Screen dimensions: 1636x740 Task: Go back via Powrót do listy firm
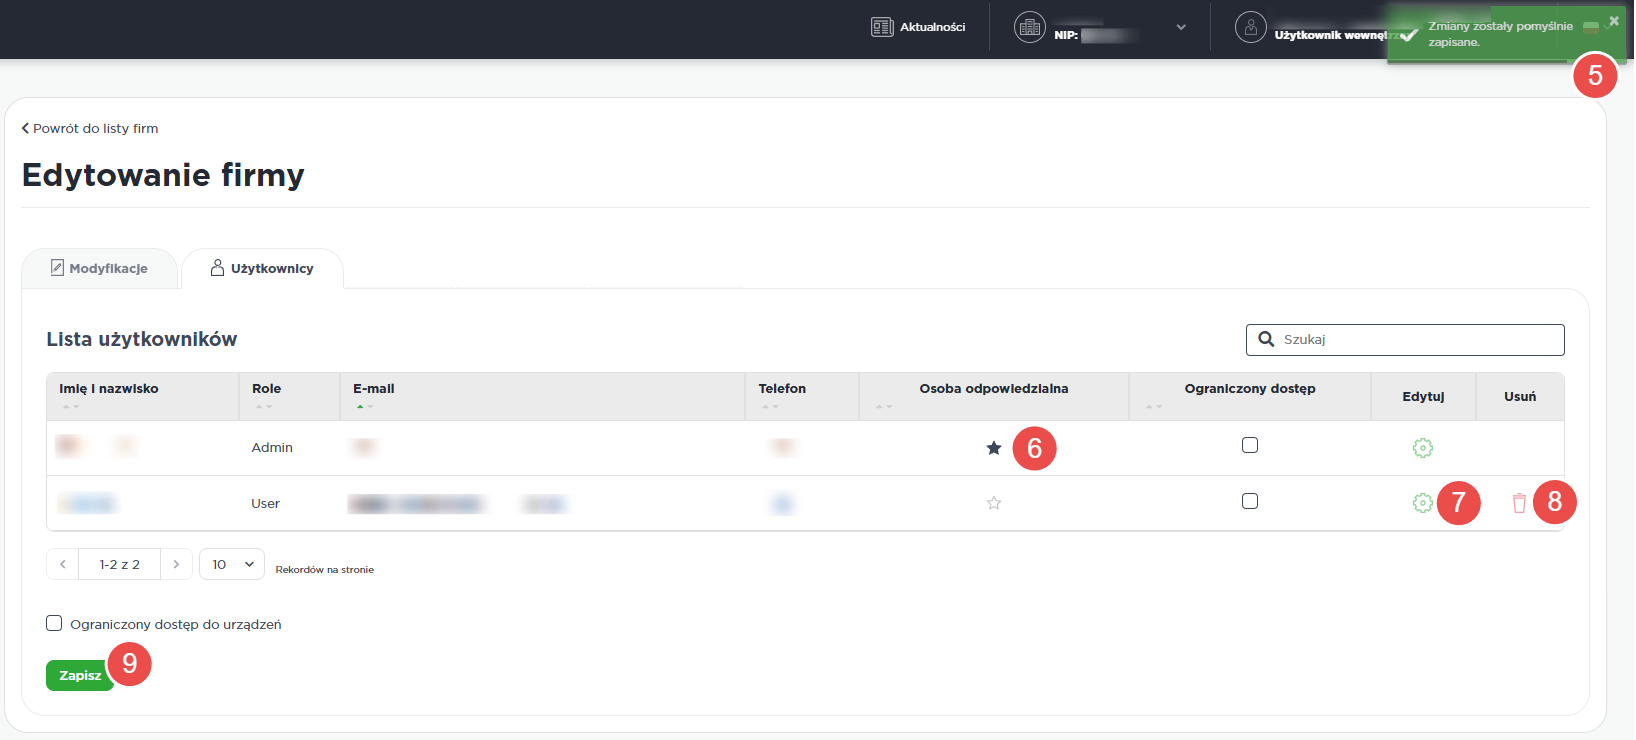pos(90,128)
